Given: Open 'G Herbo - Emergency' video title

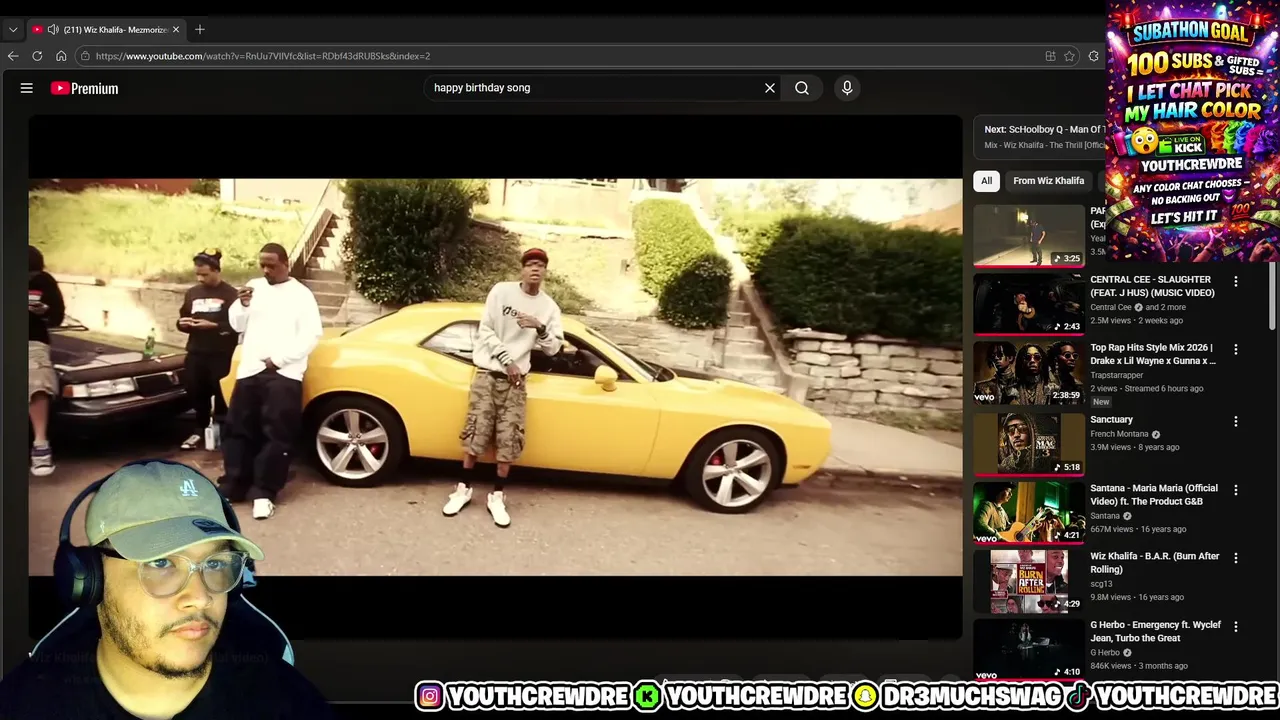Looking at the screenshot, I should tap(1155, 631).
